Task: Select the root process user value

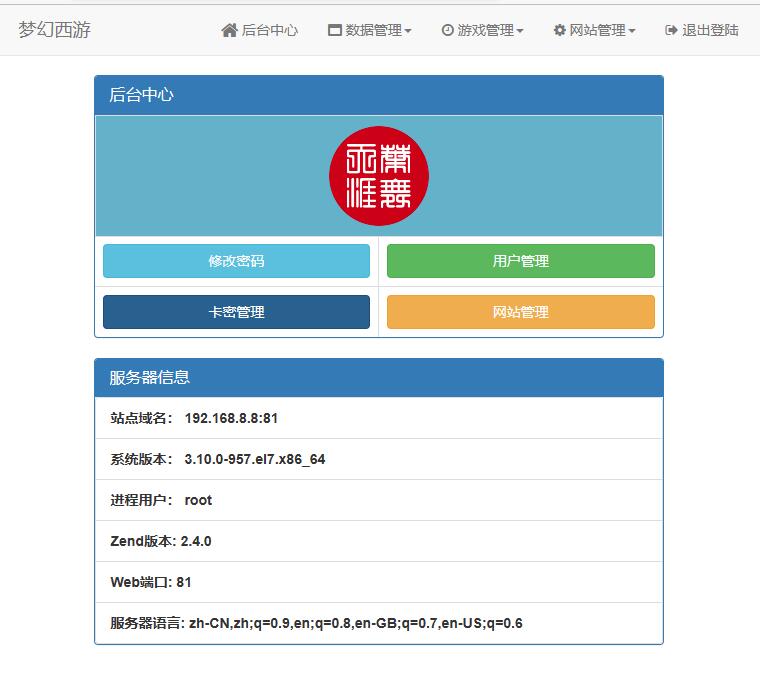Action: pyautogui.click(x=198, y=500)
